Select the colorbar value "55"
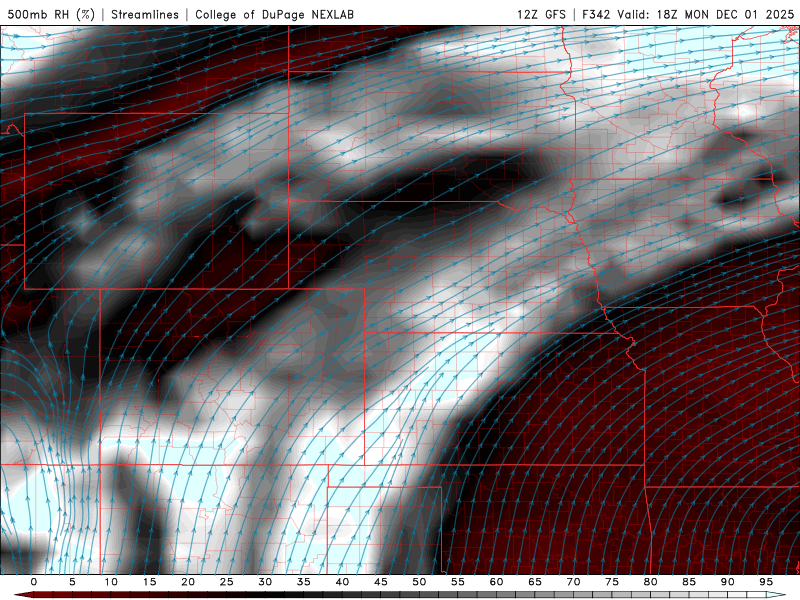 (458, 582)
